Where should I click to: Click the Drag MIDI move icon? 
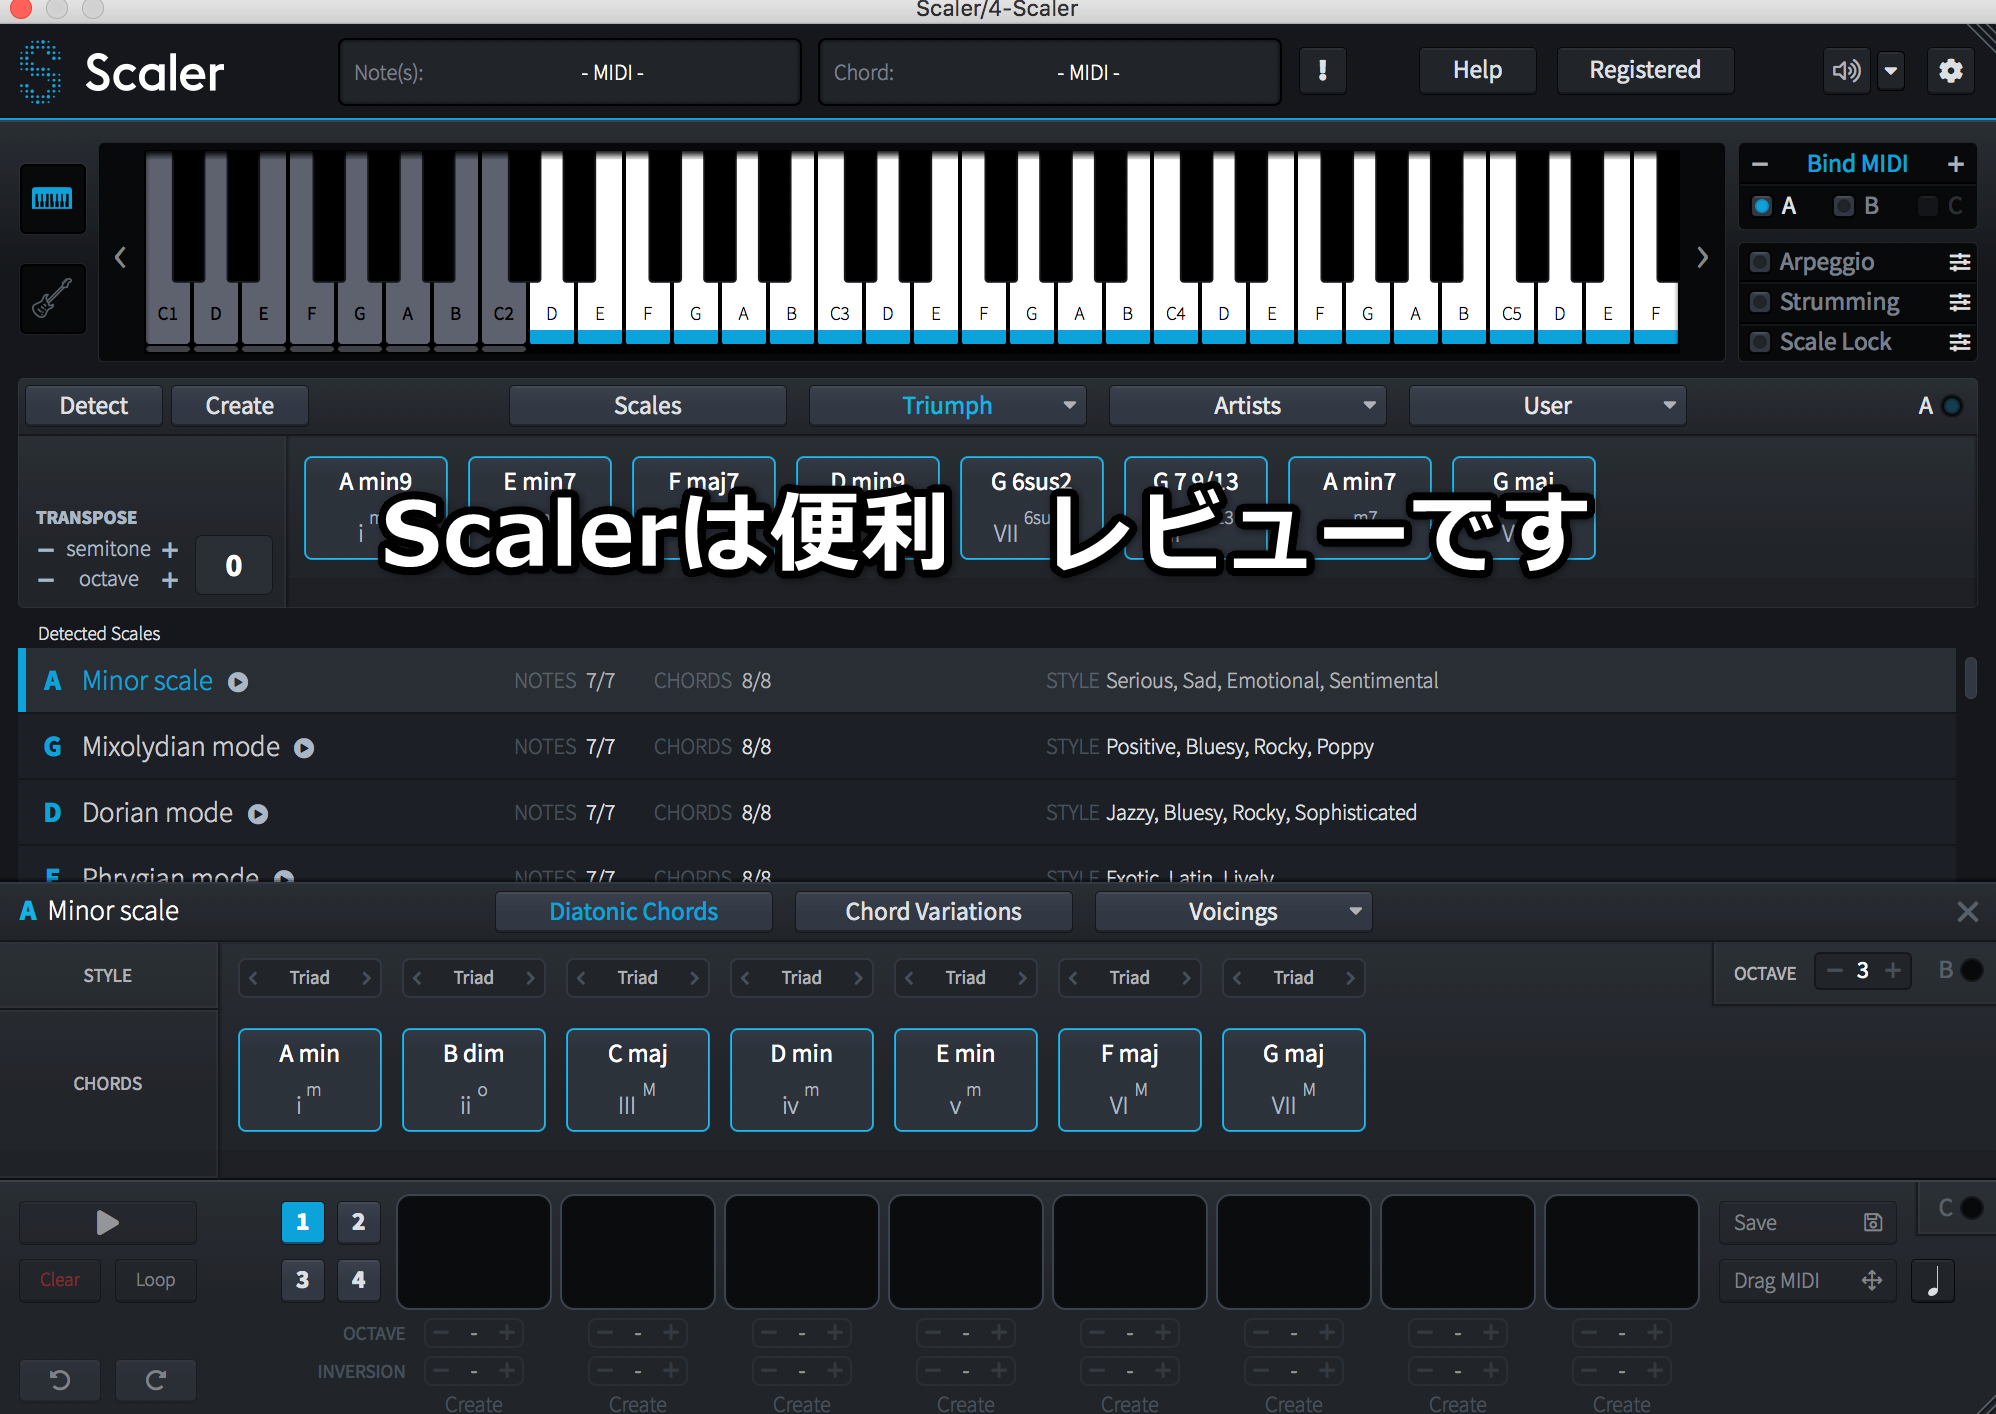pyautogui.click(x=1871, y=1280)
